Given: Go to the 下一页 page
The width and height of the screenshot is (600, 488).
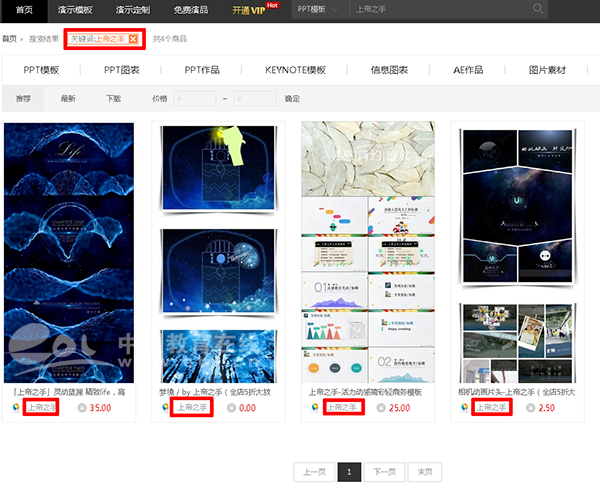Looking at the screenshot, I should tap(384, 472).
